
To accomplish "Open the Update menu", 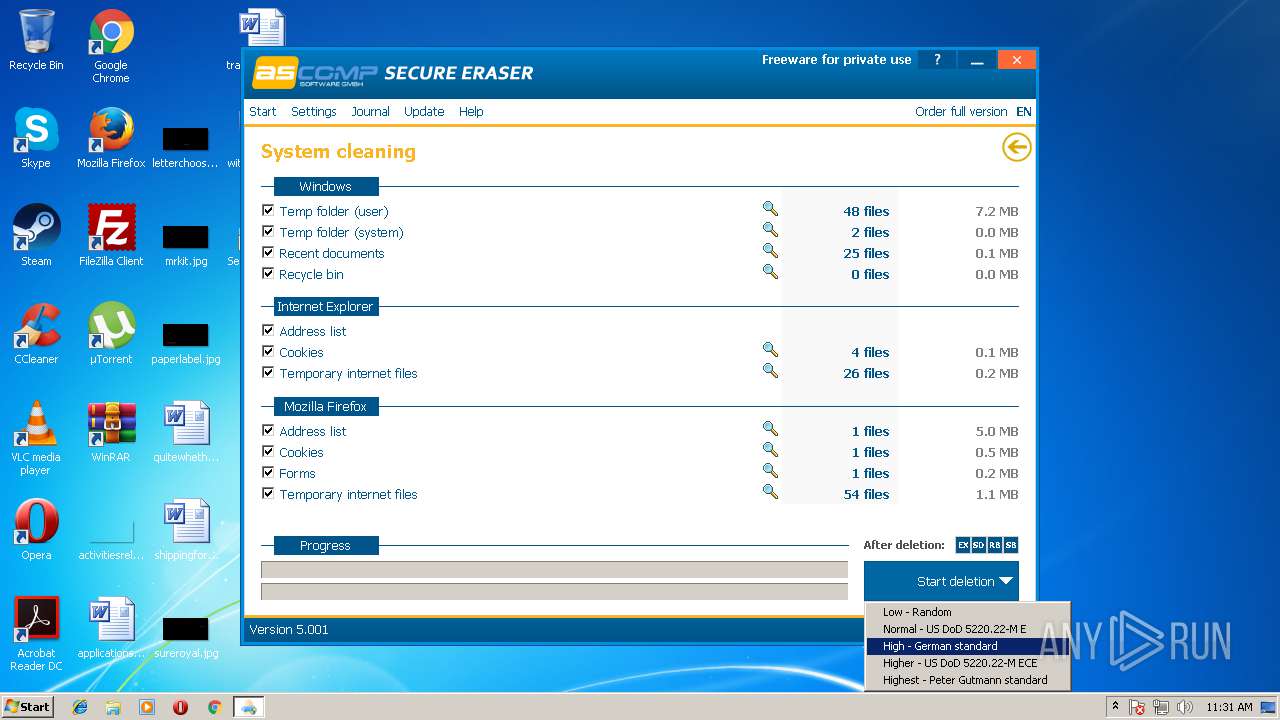I will [x=424, y=112].
